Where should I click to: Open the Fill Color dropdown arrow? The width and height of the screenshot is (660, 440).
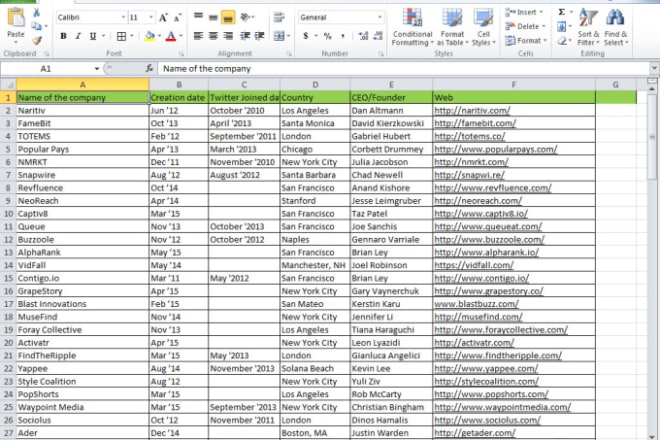point(160,36)
